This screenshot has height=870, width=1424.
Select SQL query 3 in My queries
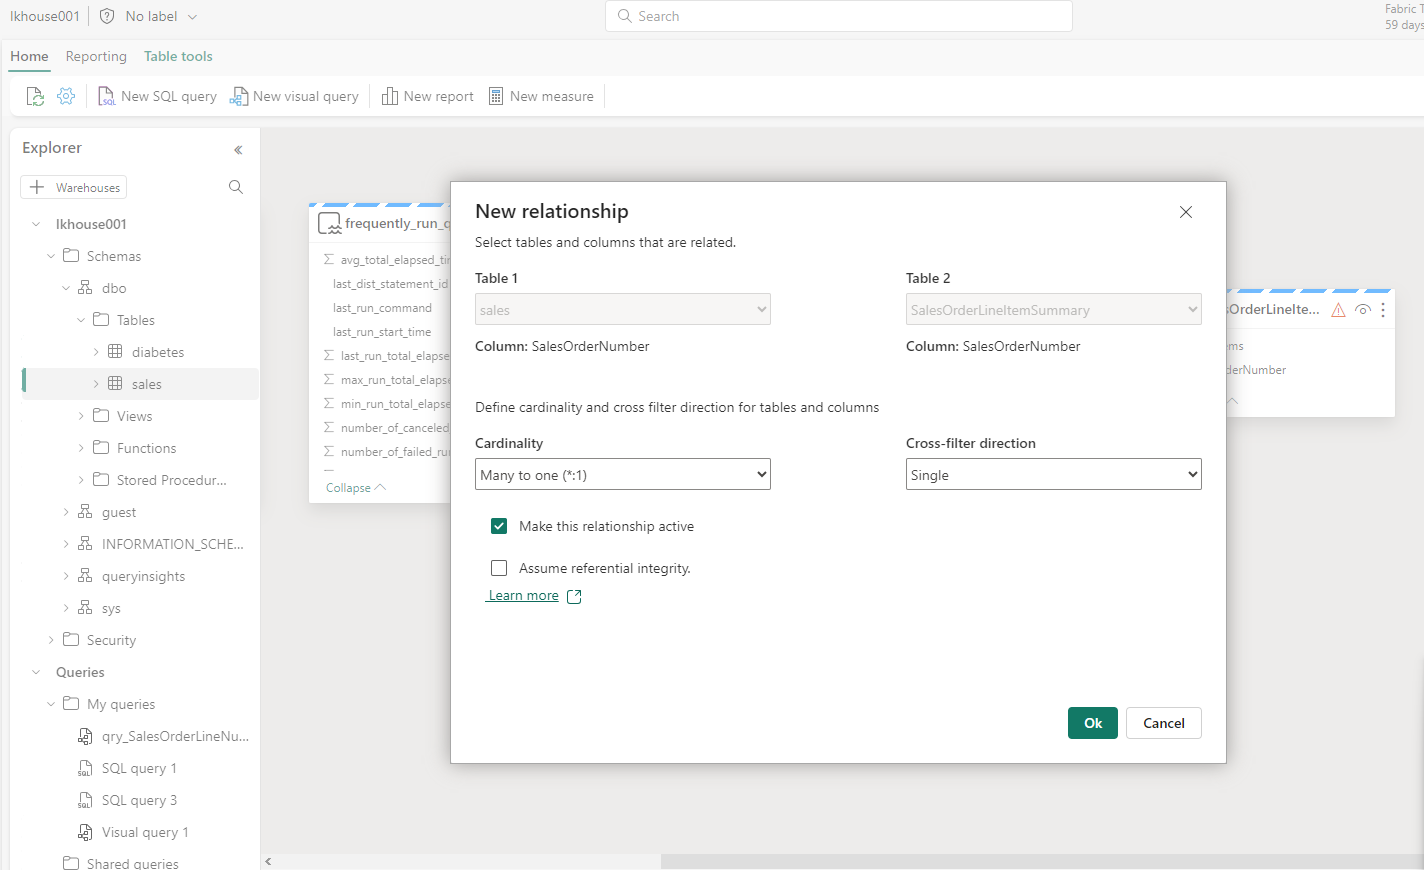click(139, 800)
